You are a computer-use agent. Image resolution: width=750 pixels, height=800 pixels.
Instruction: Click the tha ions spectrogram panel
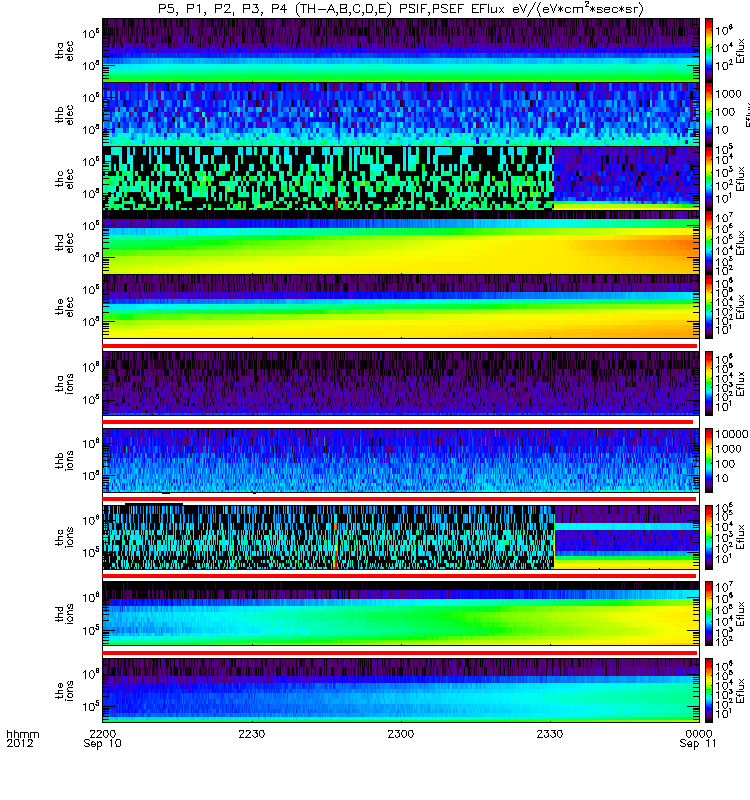click(401, 383)
